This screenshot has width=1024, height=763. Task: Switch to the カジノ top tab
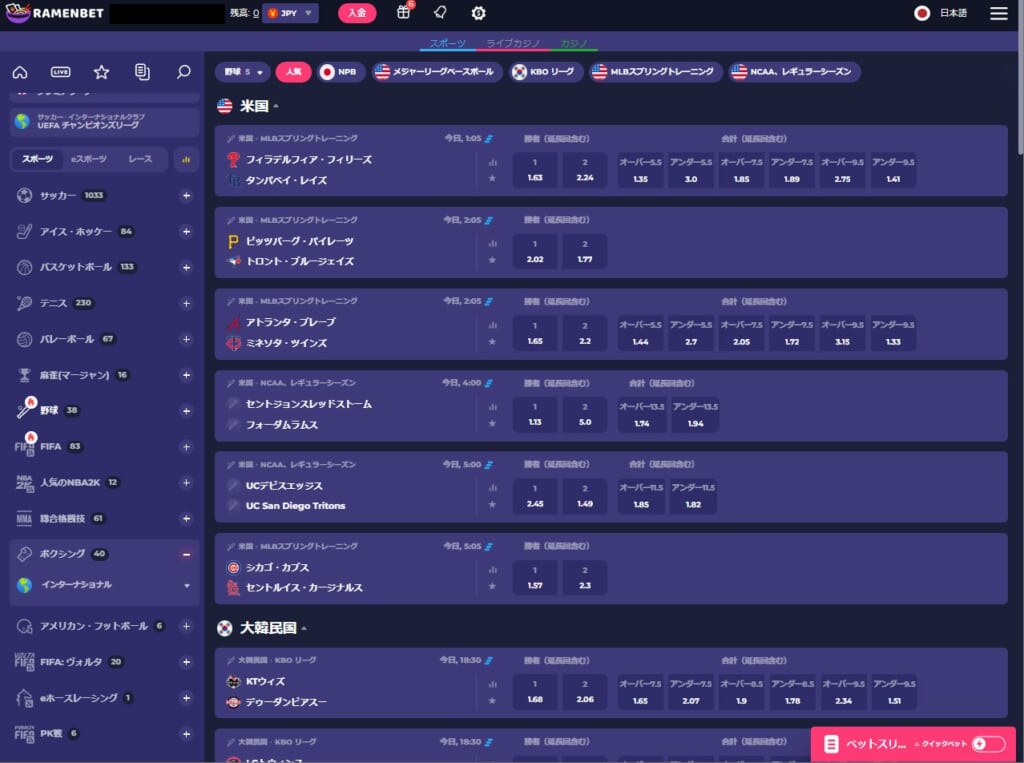pos(573,44)
